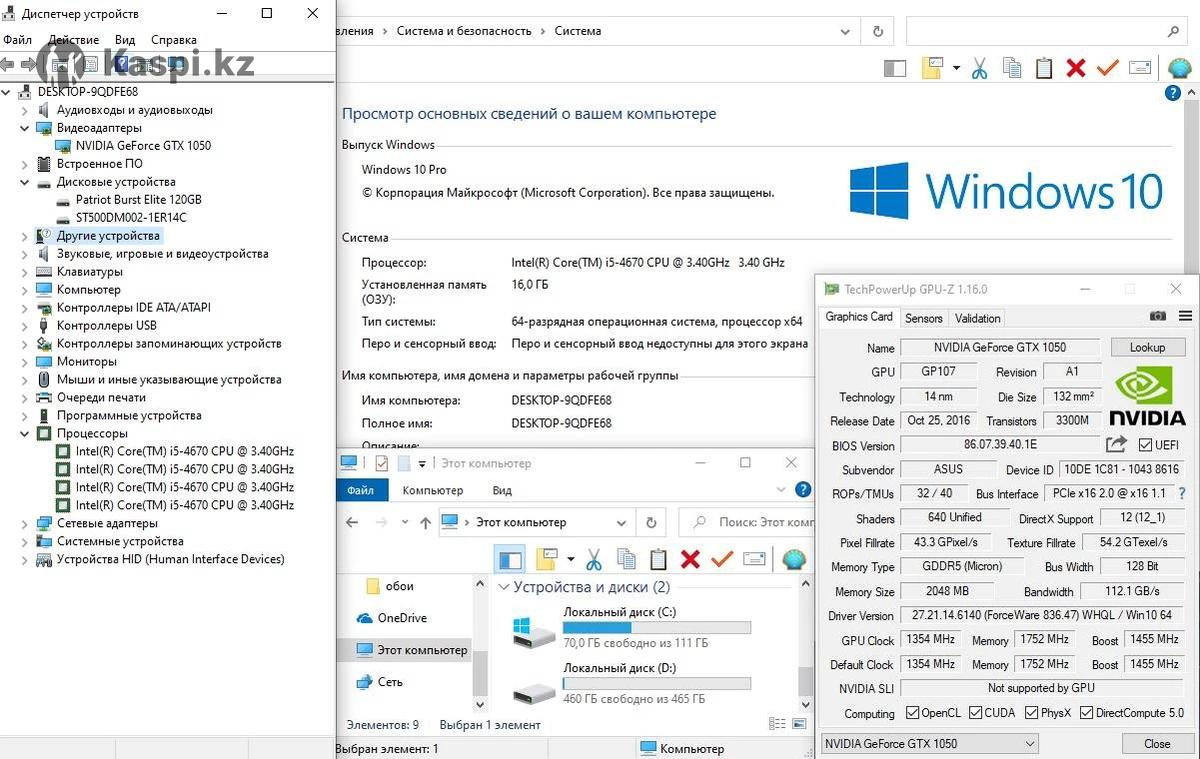Image resolution: width=1200 pixels, height=759 pixels.
Task: Click the Copy icon in the System window toolbar
Action: [1012, 68]
